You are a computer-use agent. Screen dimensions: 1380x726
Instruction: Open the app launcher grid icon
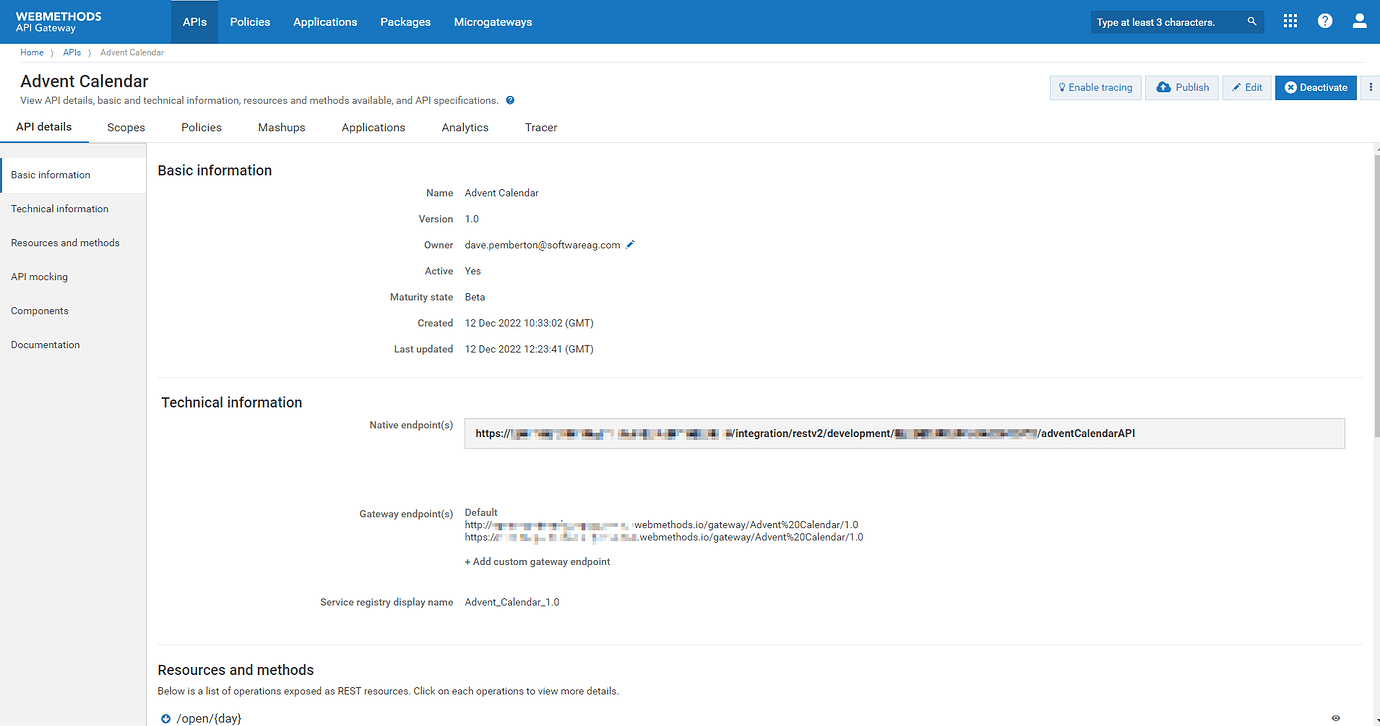coord(1290,21)
